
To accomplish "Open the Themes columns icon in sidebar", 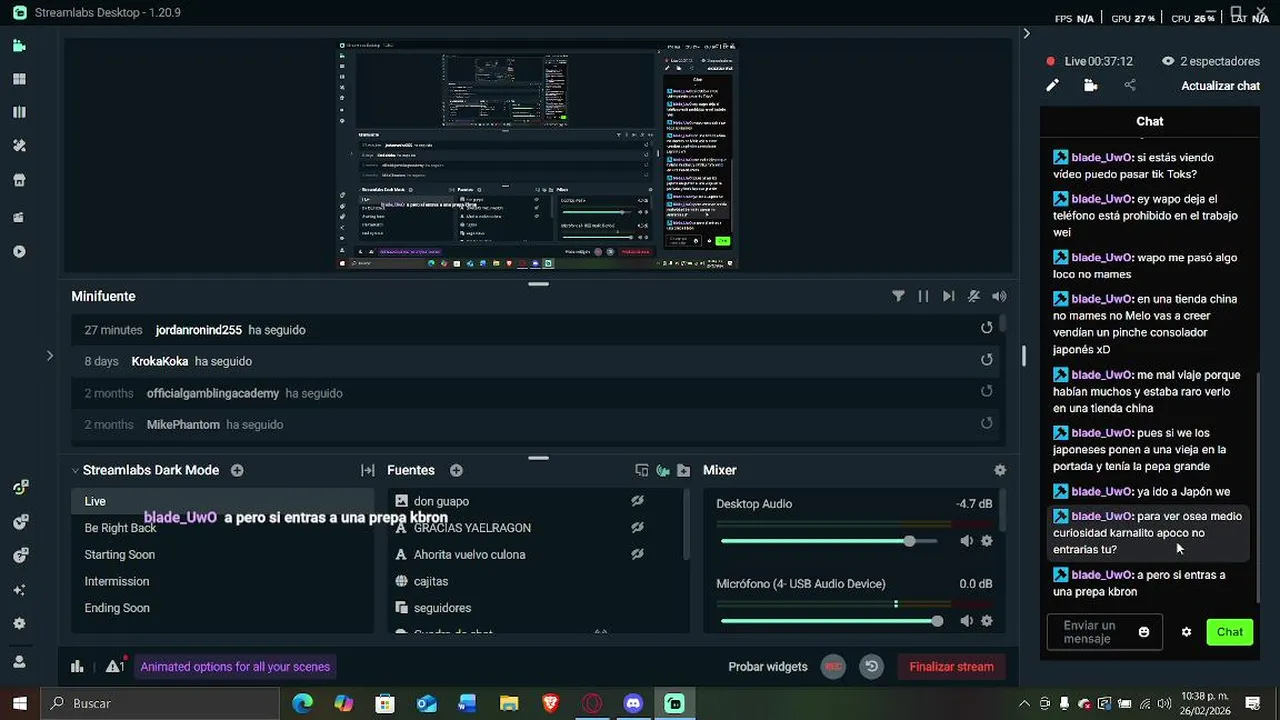I will [x=19, y=112].
